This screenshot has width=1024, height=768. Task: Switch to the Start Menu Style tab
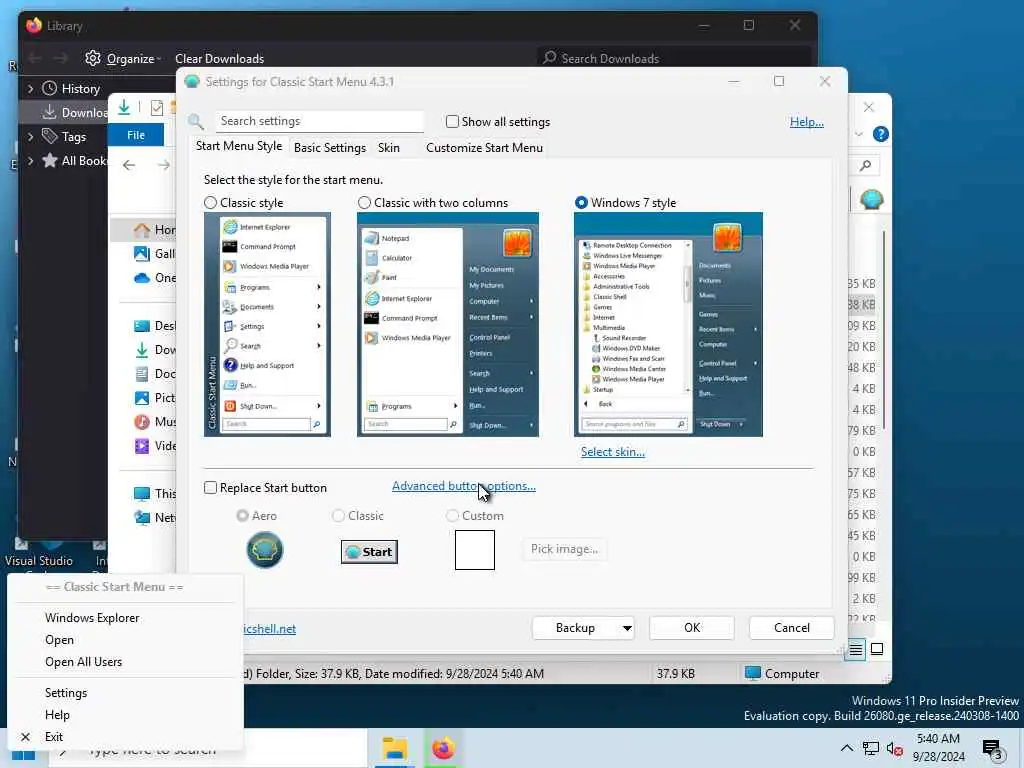coord(239,146)
